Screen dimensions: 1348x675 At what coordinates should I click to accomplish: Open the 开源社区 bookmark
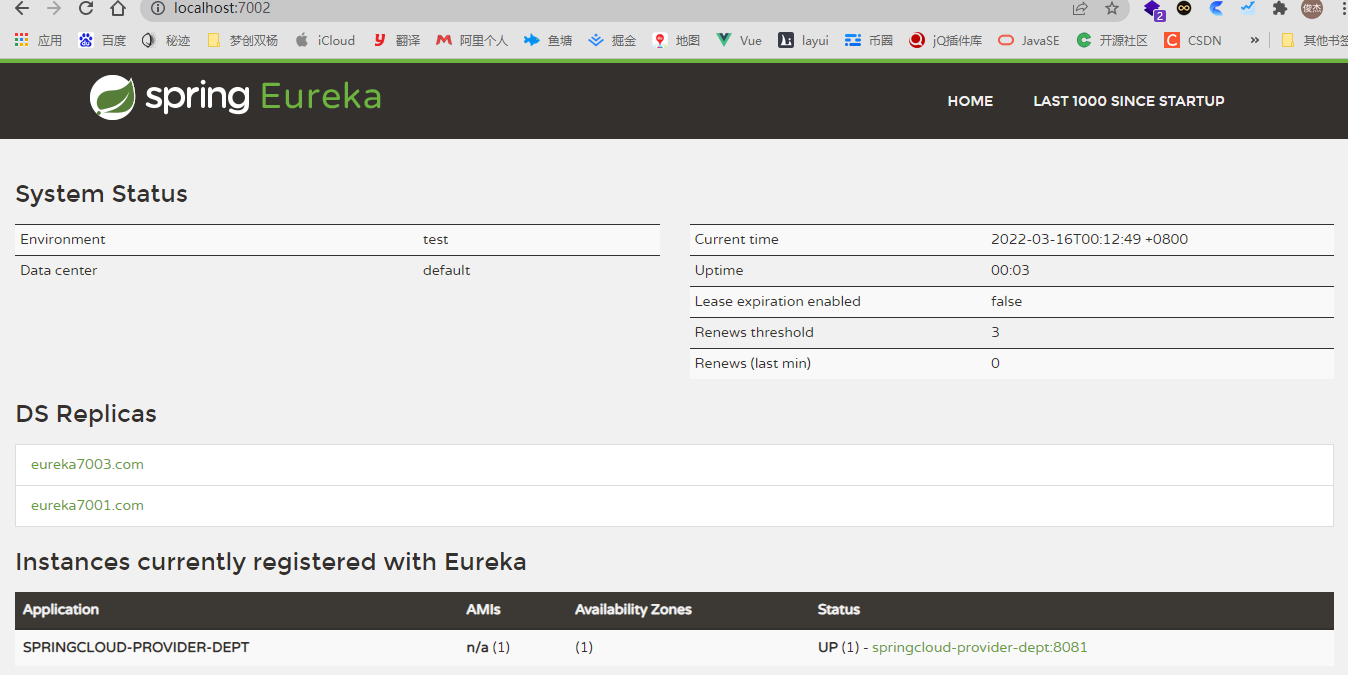click(1112, 41)
